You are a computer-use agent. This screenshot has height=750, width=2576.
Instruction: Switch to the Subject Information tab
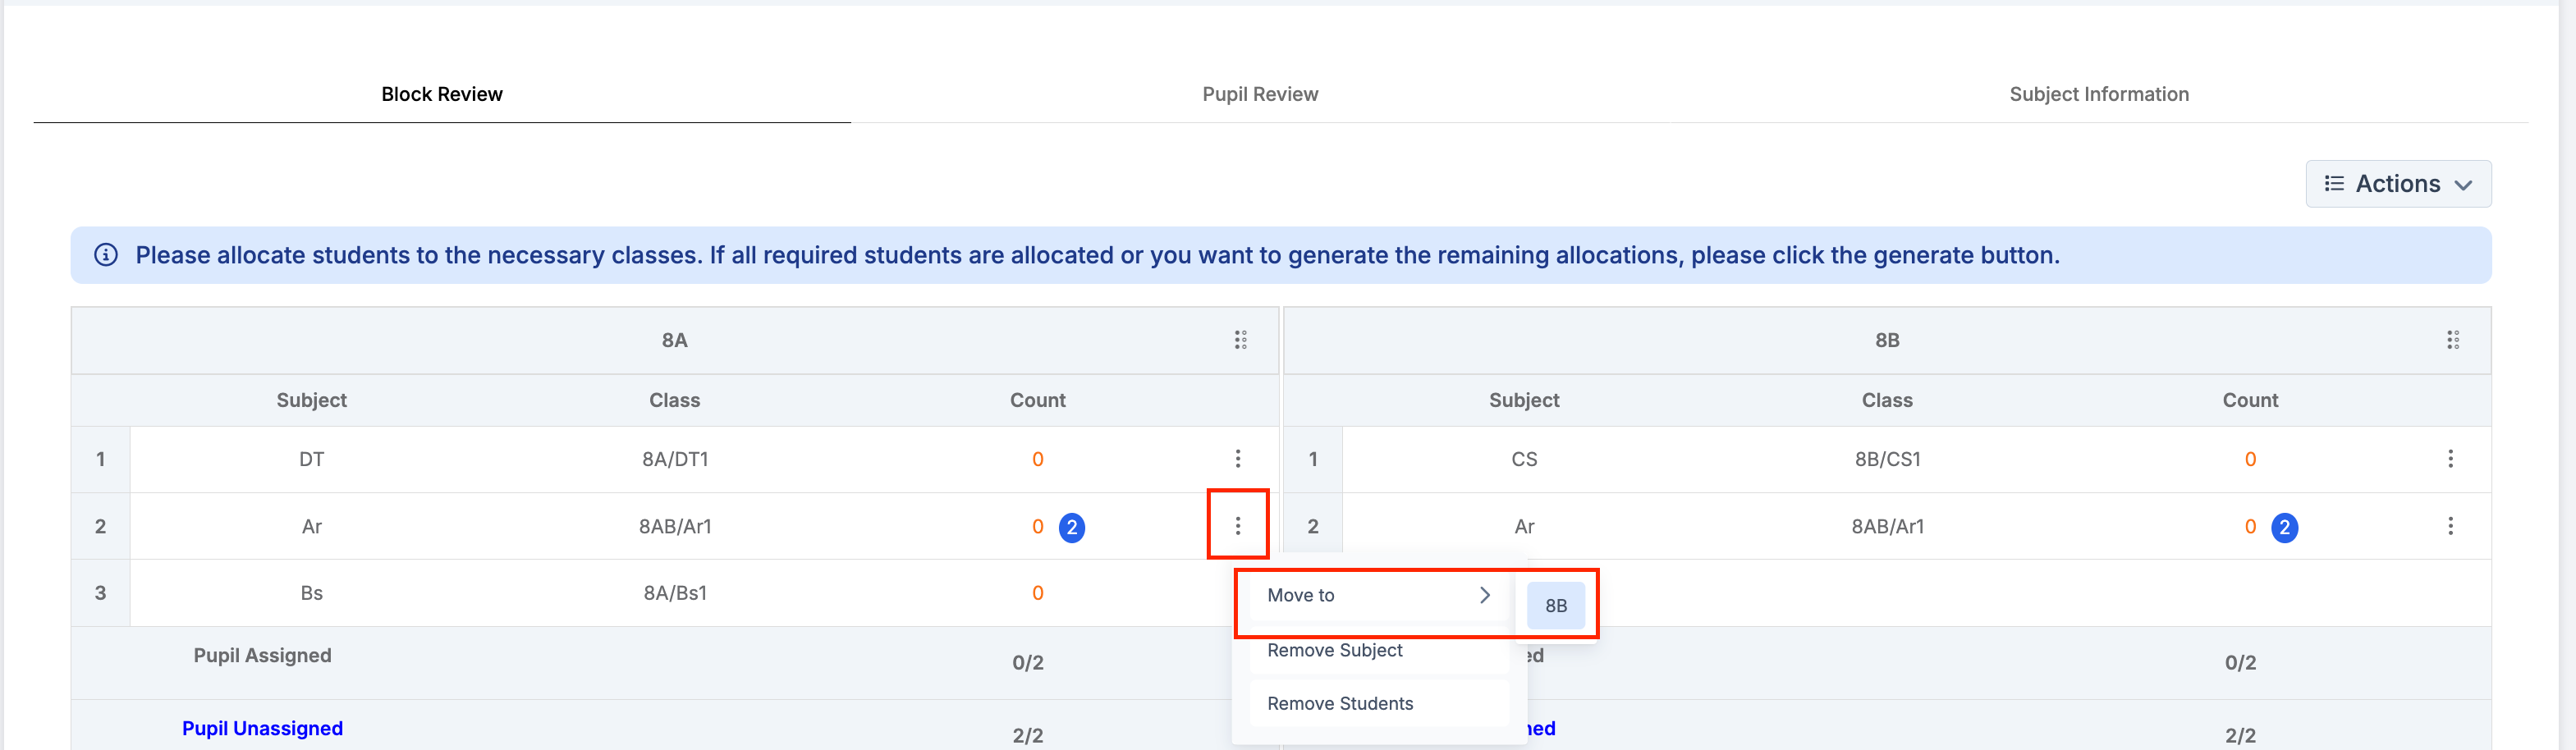[2098, 94]
